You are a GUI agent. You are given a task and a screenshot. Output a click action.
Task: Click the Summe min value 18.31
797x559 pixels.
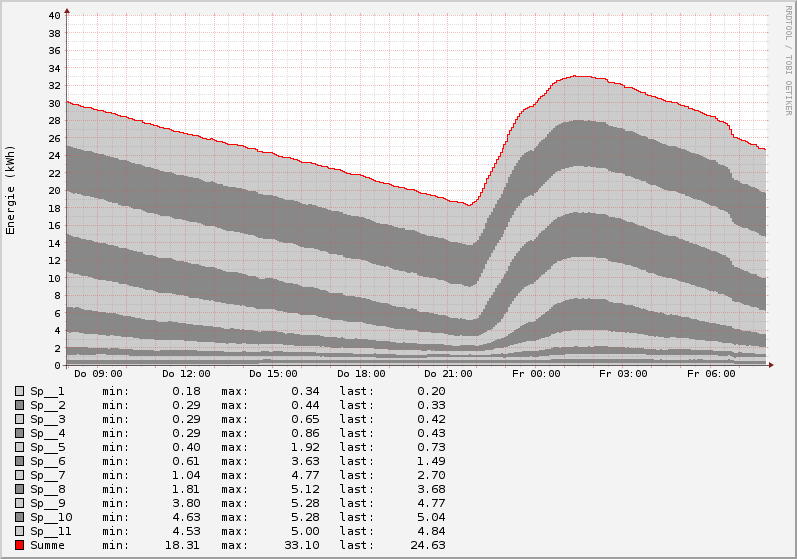click(183, 545)
